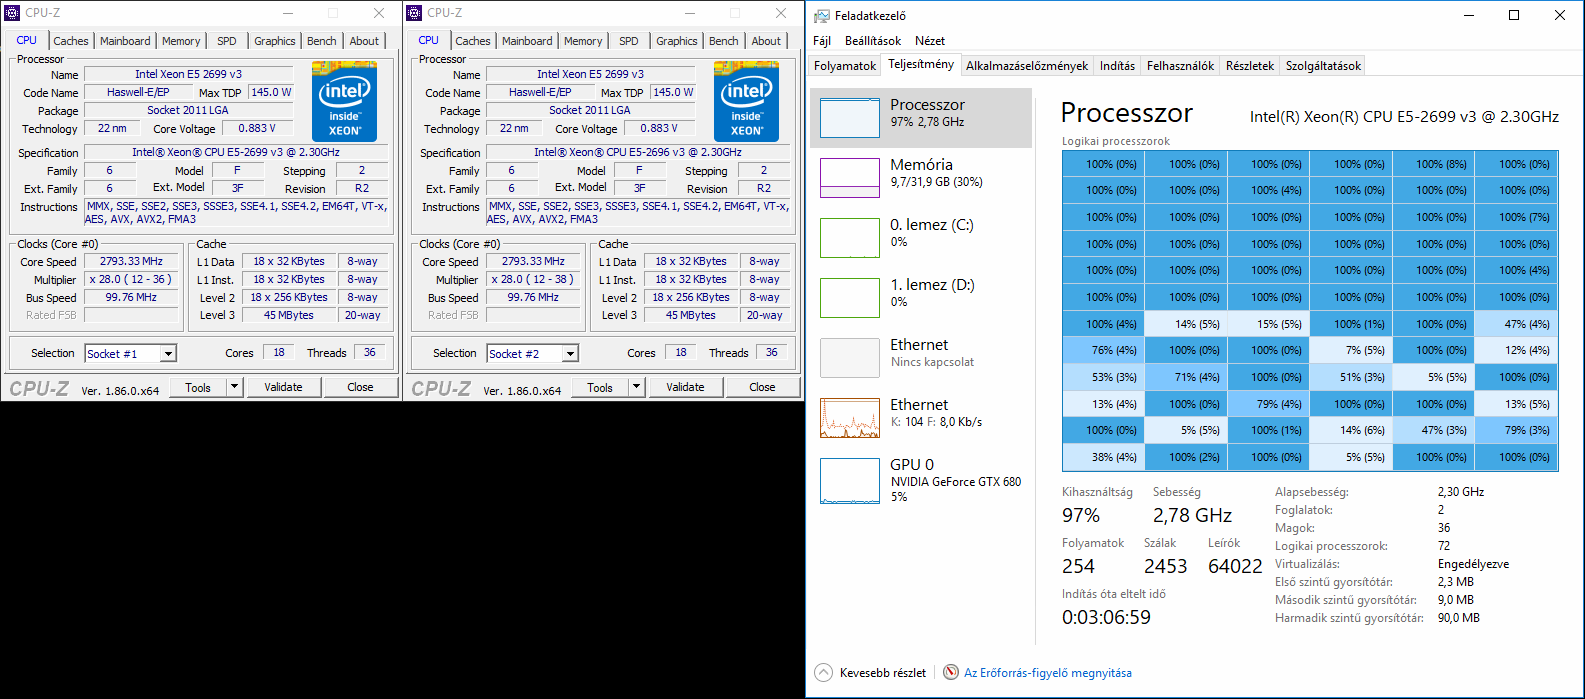Click left CPU-Z title bar app icon
Screen dimensions: 1585x699
(13, 13)
